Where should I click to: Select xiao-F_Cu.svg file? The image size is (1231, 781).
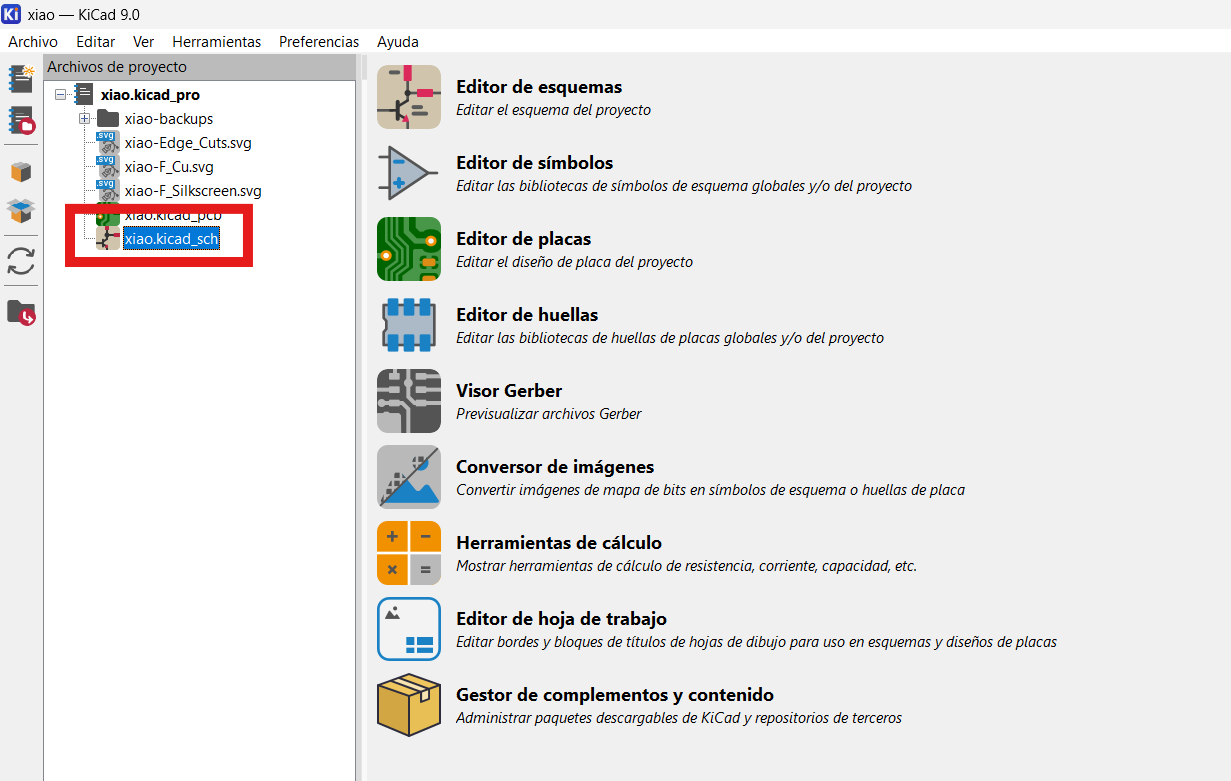[x=169, y=167]
